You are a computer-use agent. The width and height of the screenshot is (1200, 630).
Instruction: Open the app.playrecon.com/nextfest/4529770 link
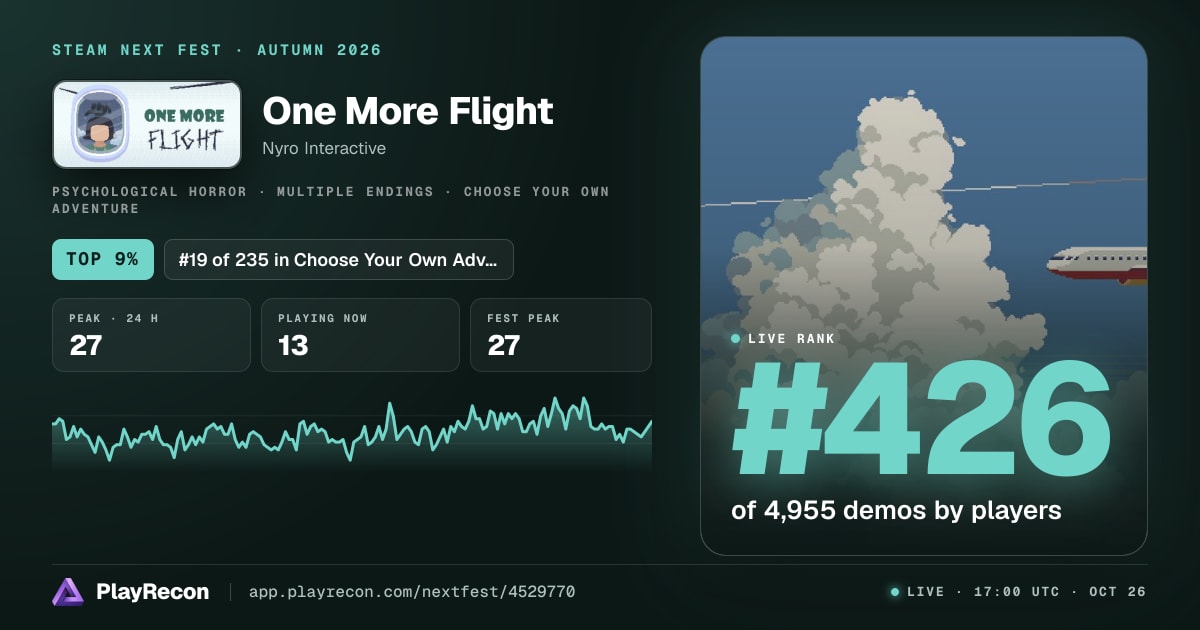(x=411, y=592)
